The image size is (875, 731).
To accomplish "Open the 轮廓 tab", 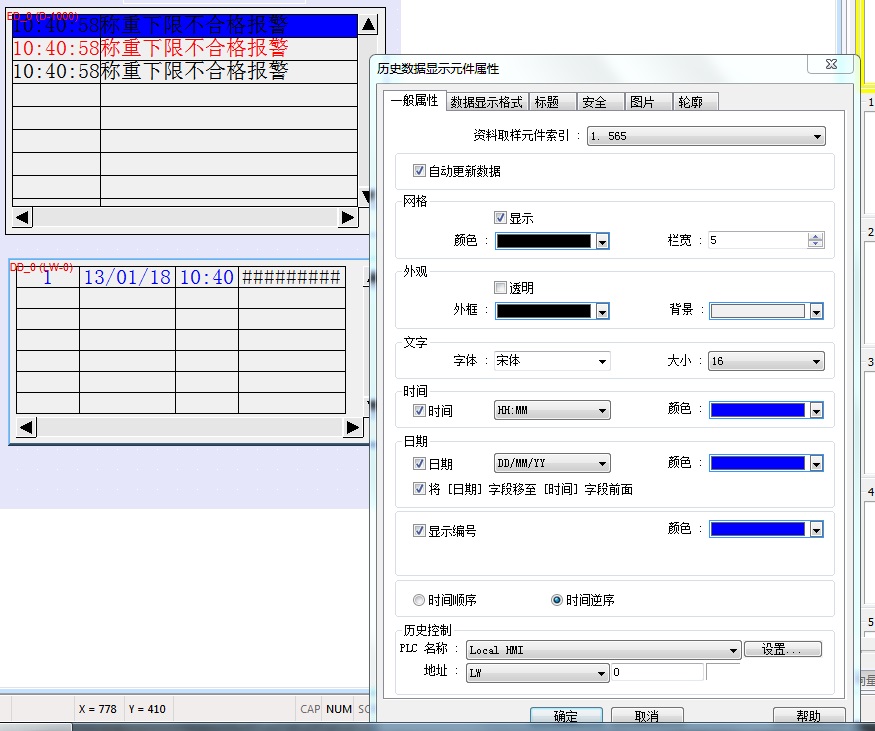I will click(690, 102).
